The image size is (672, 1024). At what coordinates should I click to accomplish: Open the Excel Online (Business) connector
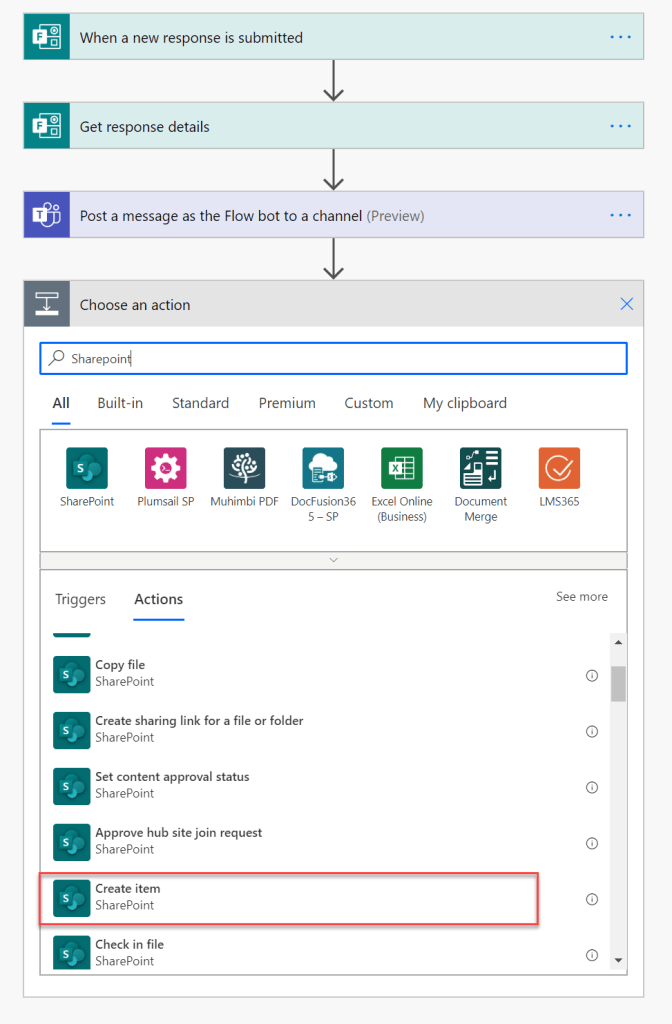tap(402, 468)
